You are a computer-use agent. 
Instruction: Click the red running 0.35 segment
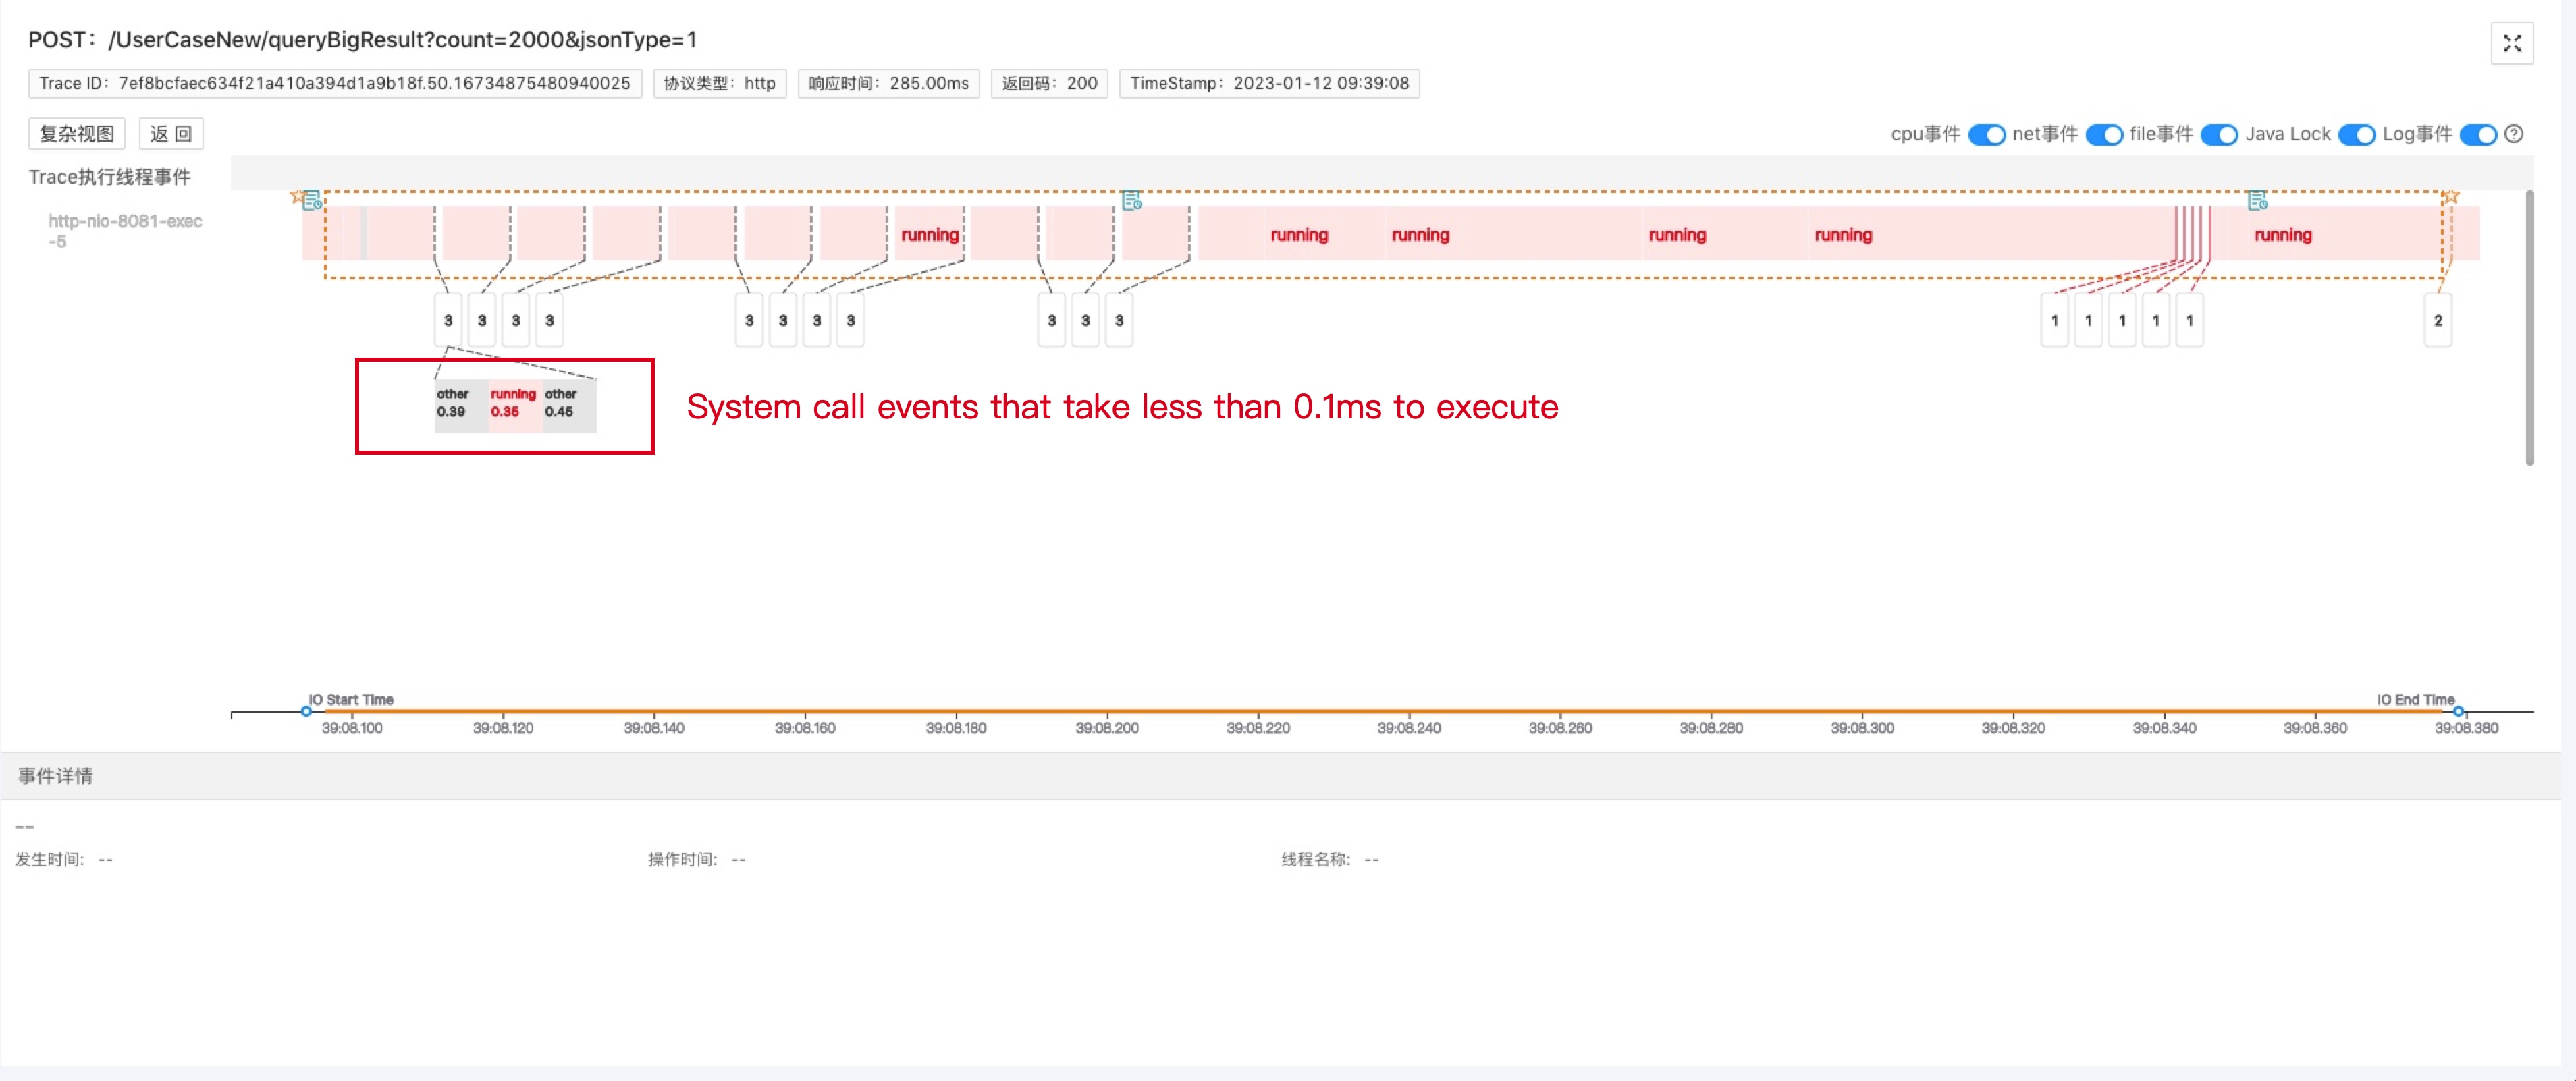click(x=514, y=404)
